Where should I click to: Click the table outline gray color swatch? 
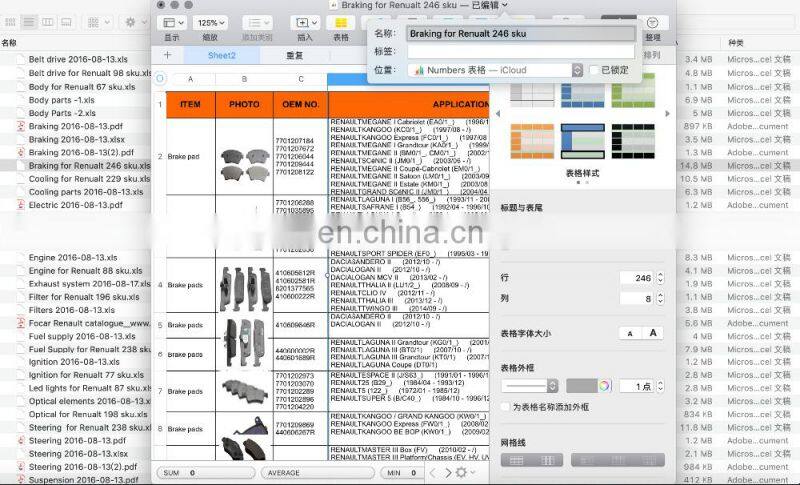(x=581, y=385)
